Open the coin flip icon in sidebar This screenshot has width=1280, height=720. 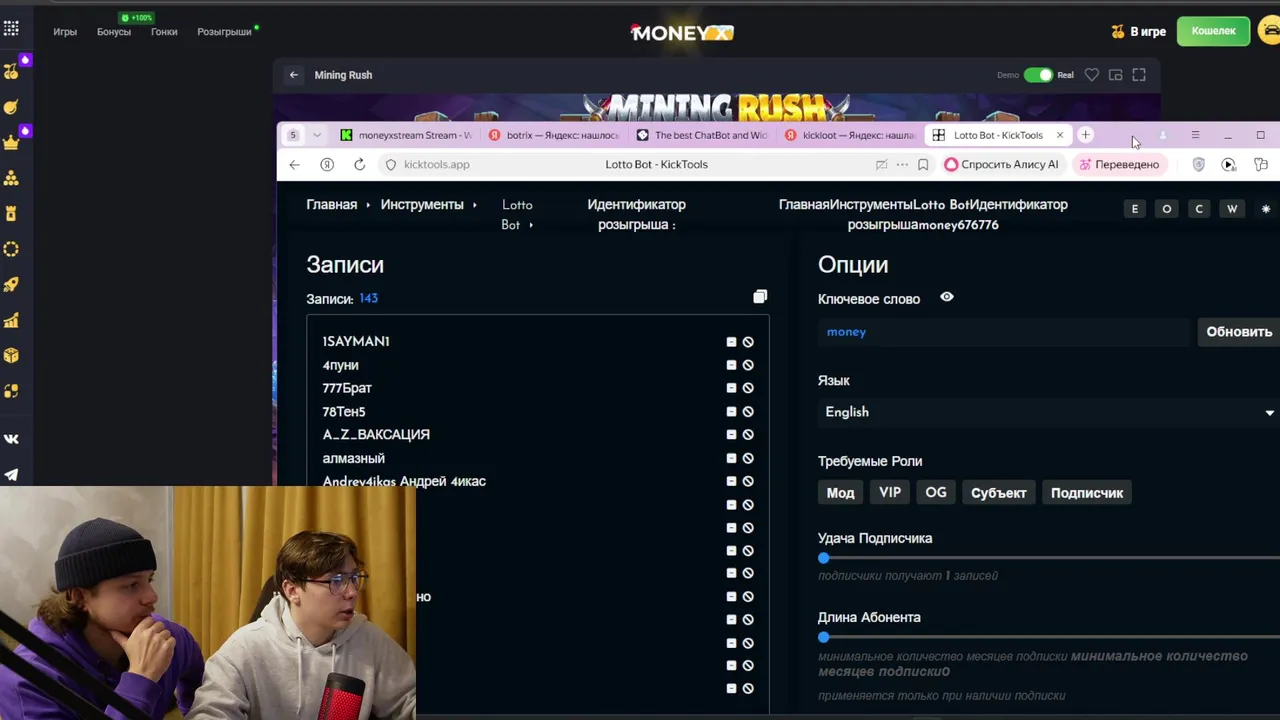pos(11,392)
